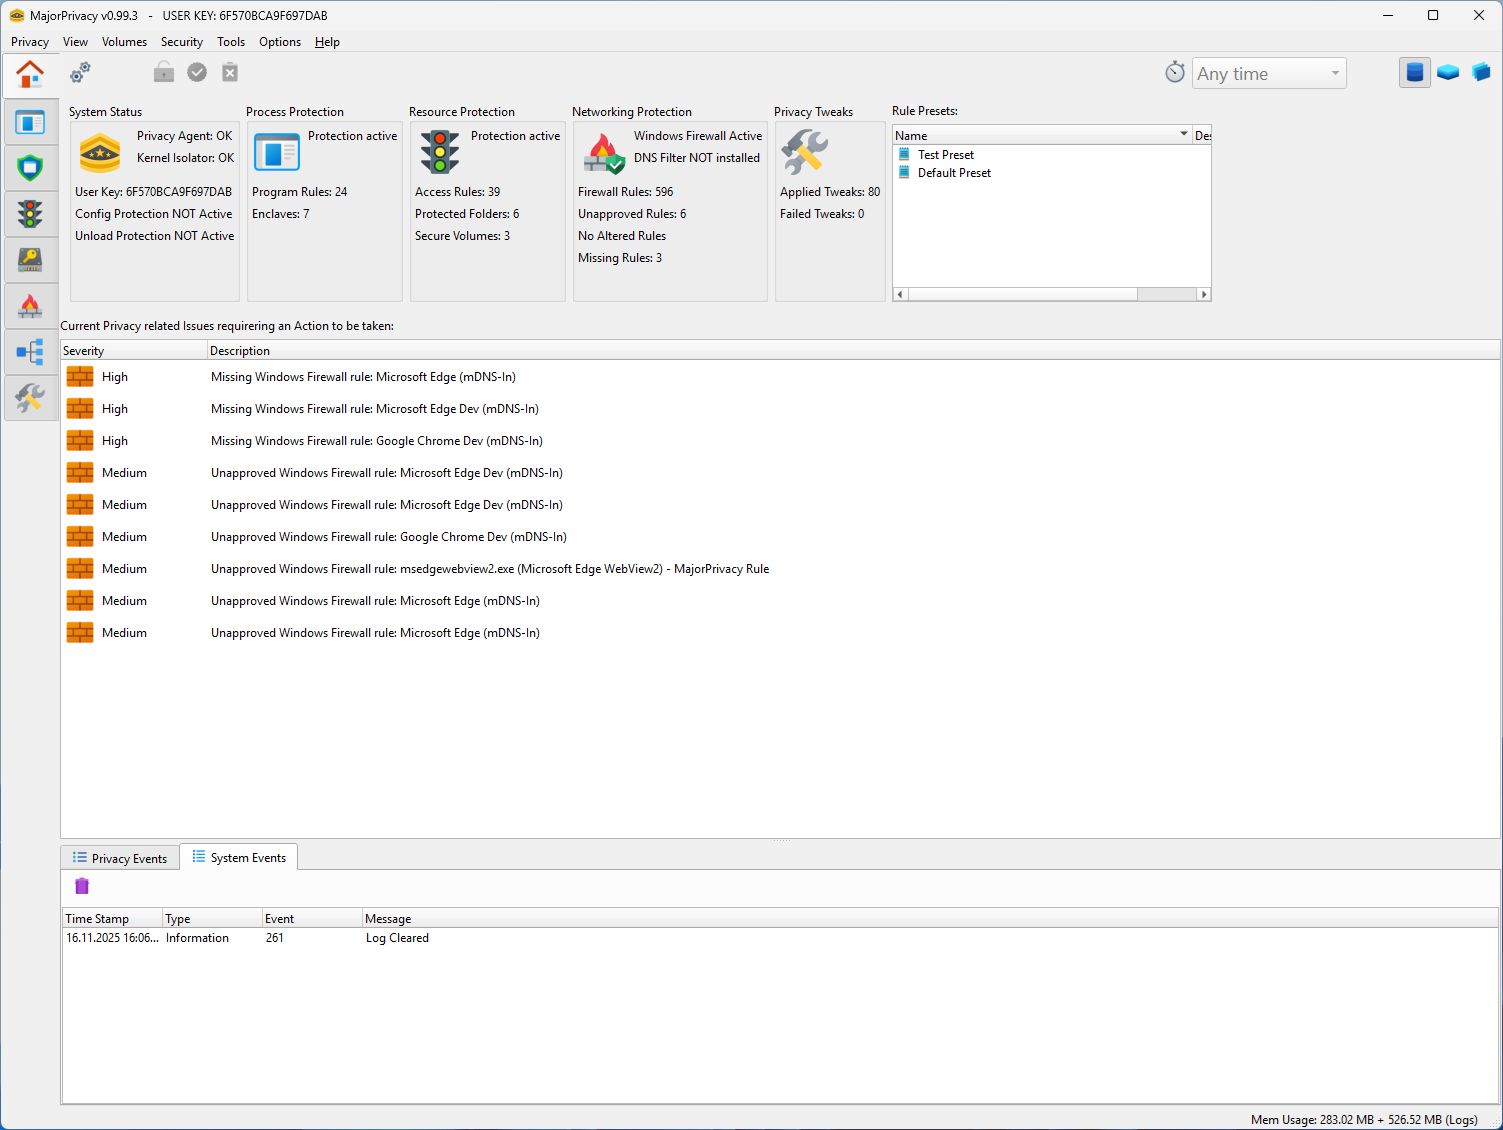Open the Home overview sidebar page

coord(30,75)
